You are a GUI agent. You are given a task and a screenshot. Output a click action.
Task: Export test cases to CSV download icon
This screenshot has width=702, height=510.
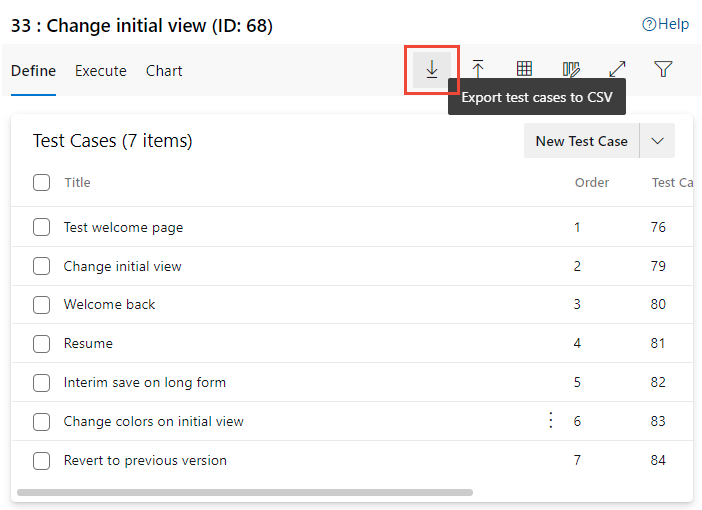tap(432, 70)
